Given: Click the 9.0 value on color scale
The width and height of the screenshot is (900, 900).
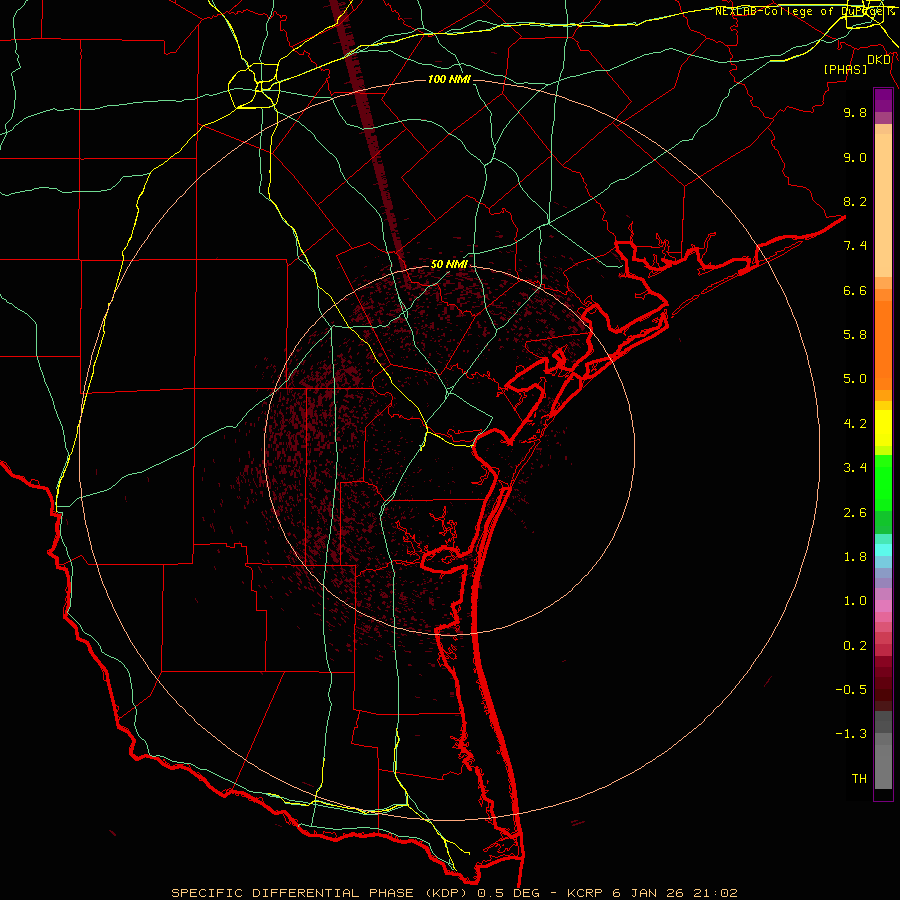Looking at the screenshot, I should pyautogui.click(x=855, y=157).
